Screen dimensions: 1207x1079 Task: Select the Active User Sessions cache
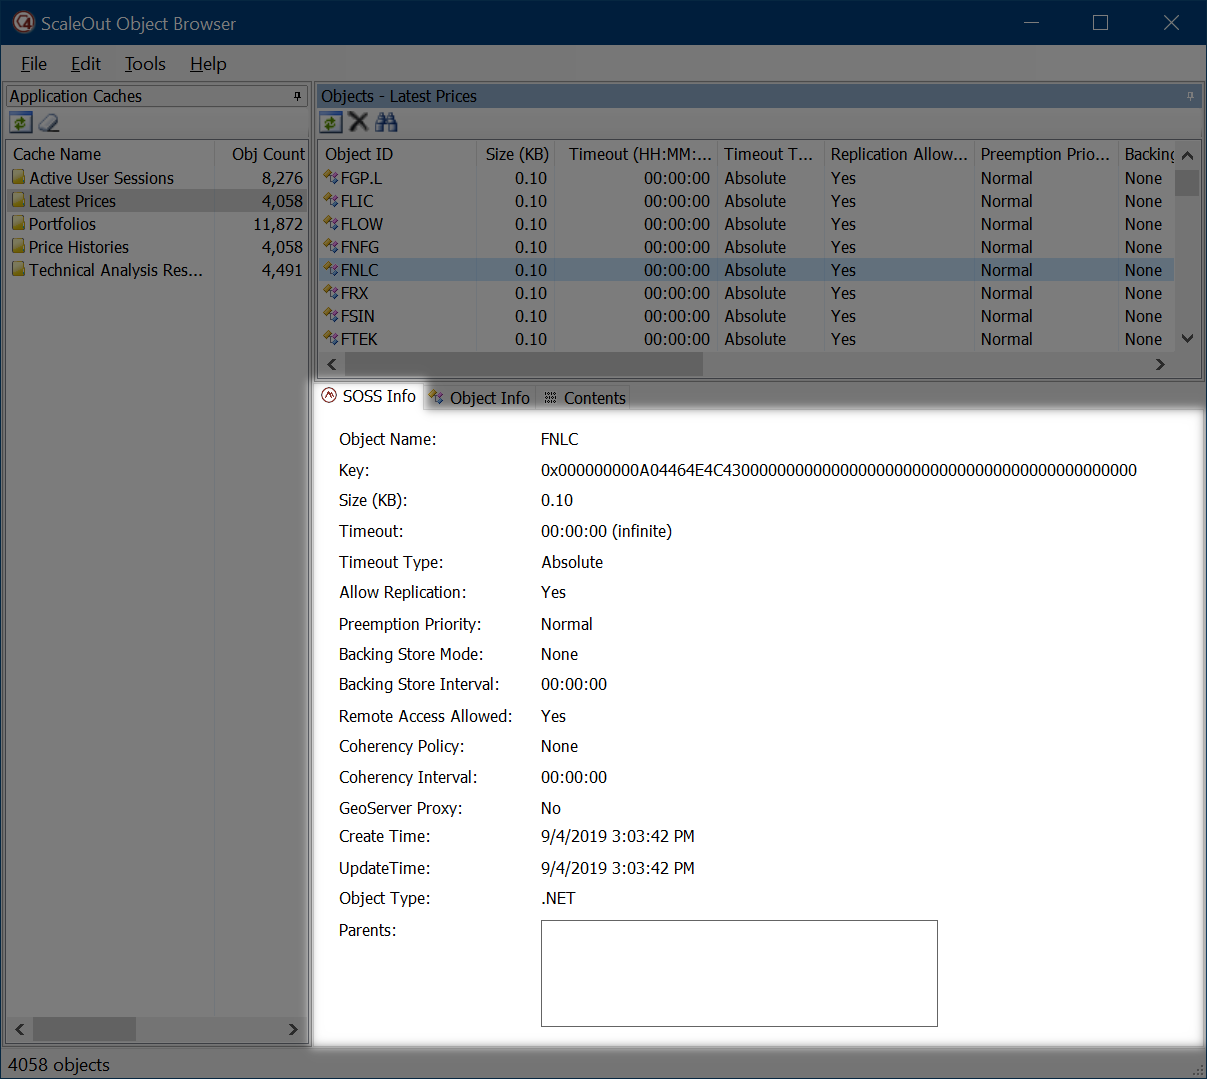tap(101, 178)
